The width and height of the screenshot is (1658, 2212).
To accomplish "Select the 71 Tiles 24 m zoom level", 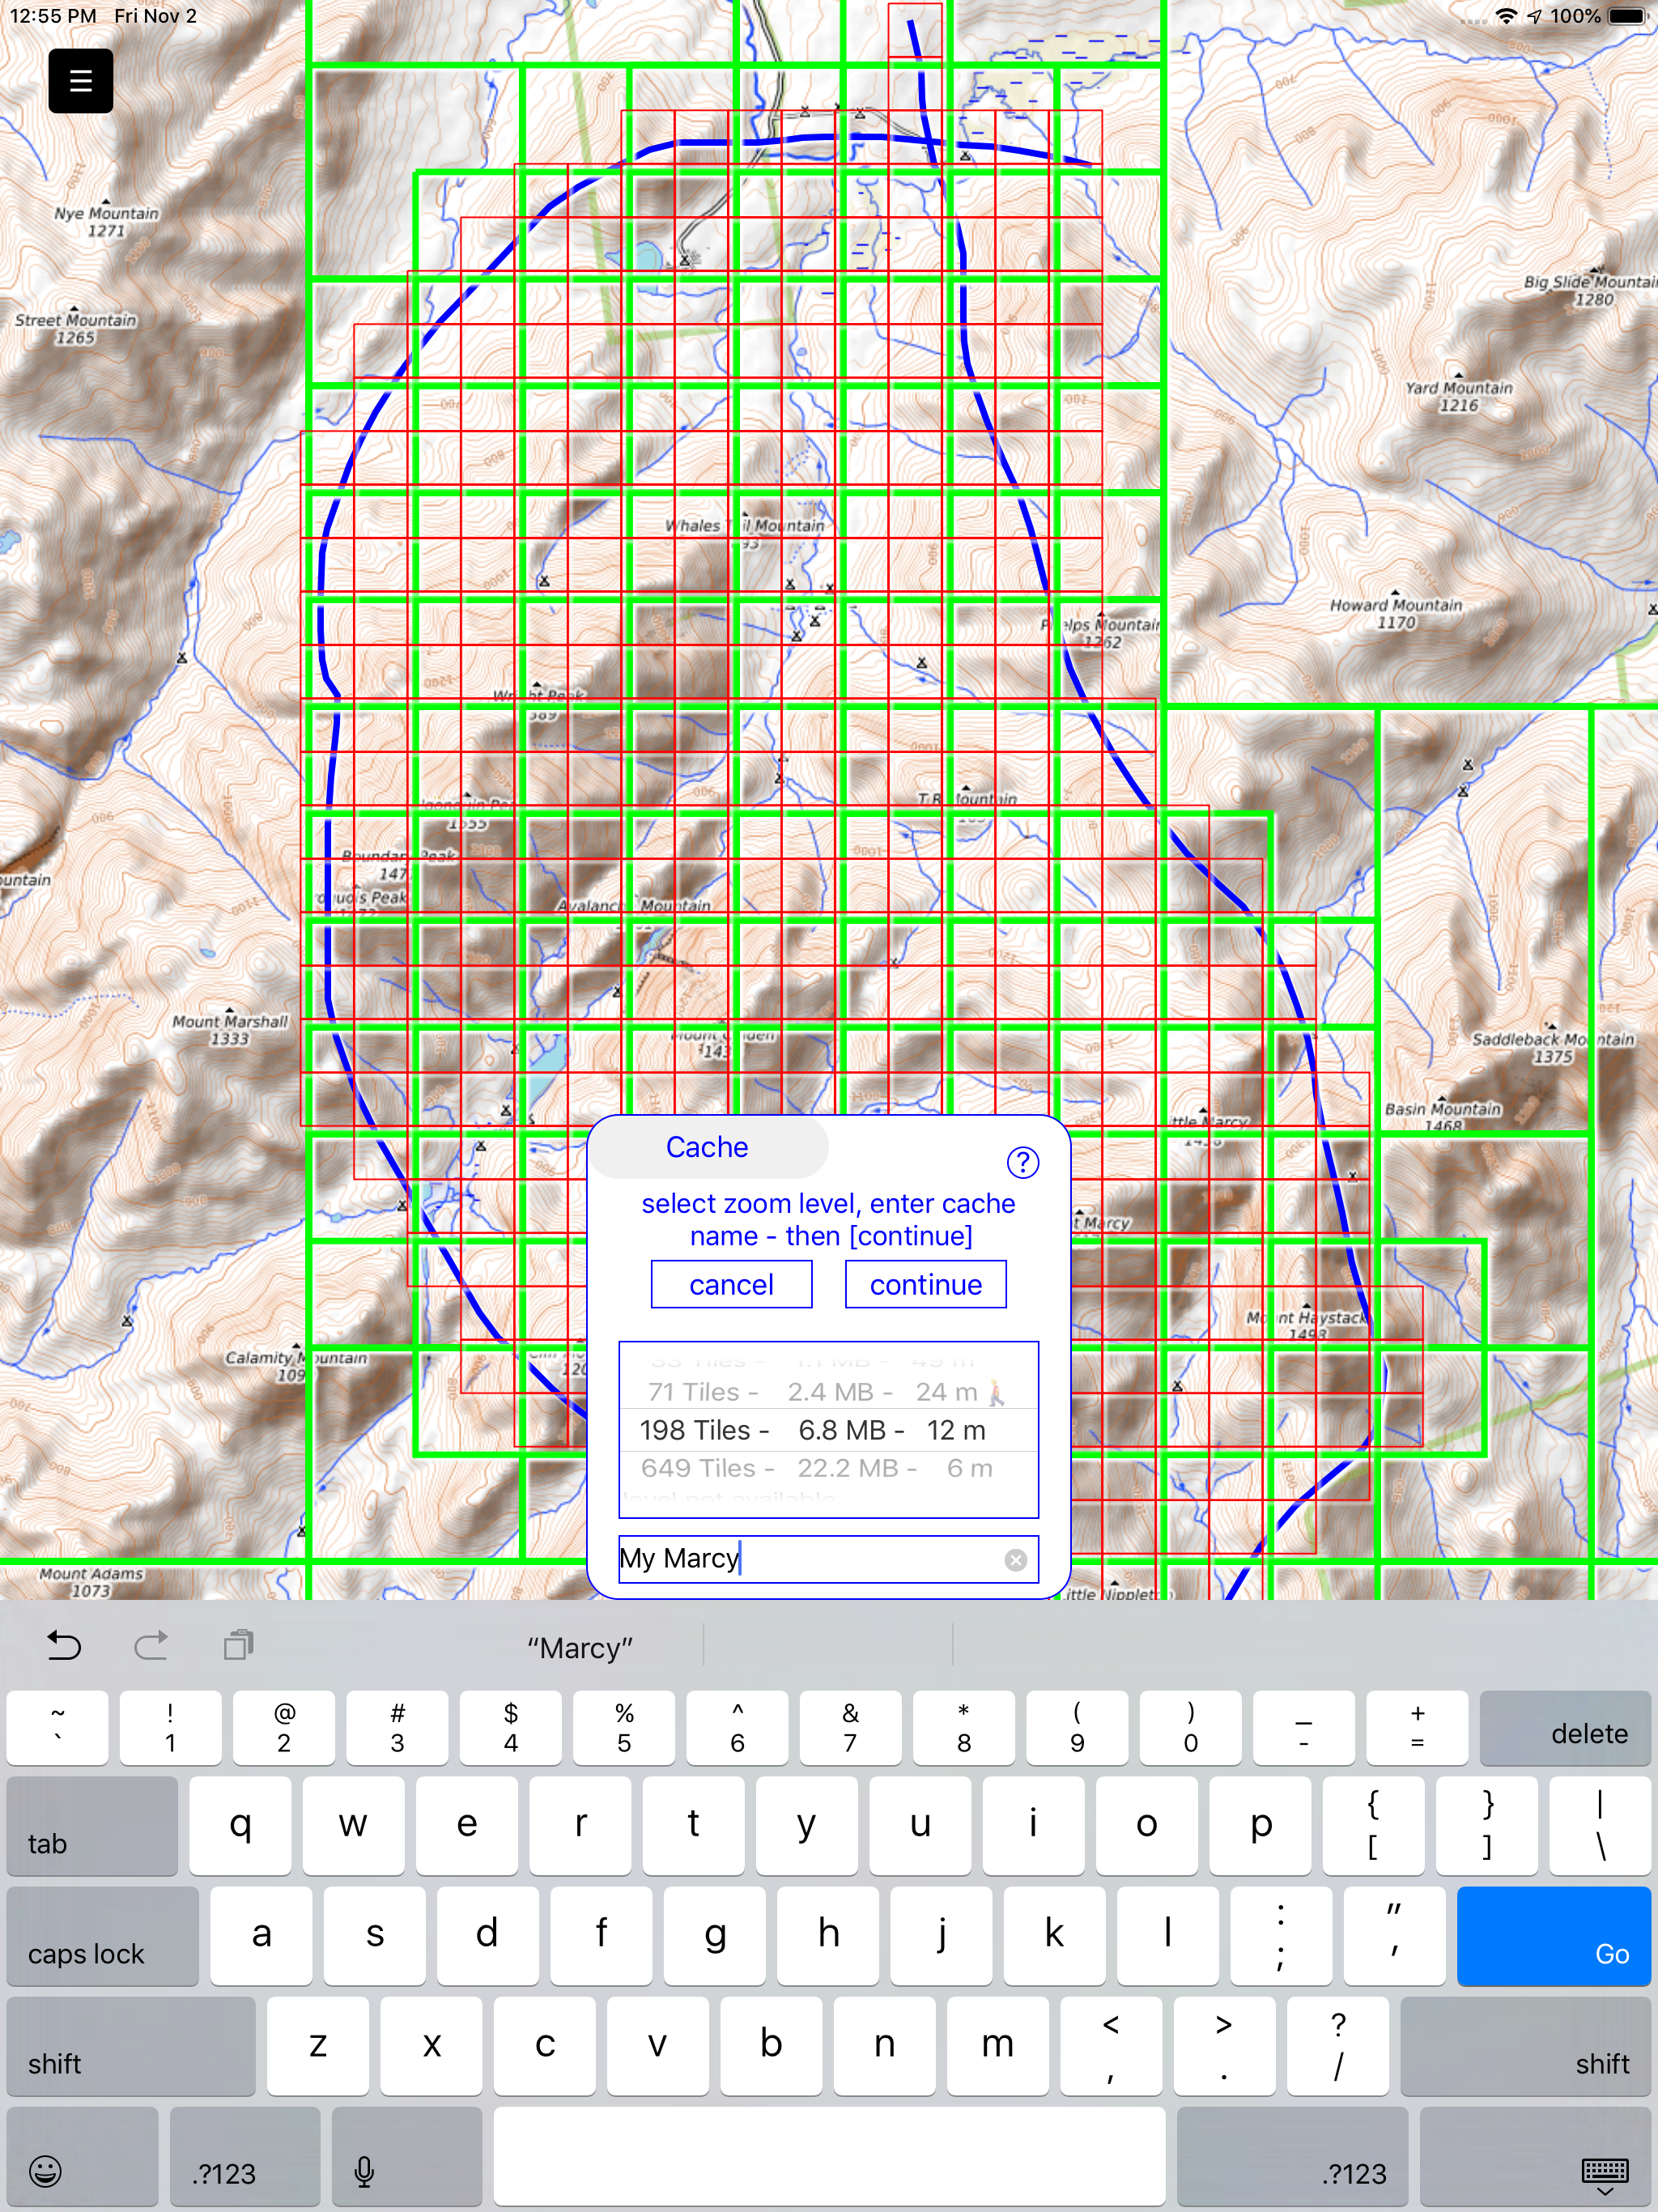I will 827,1392.
